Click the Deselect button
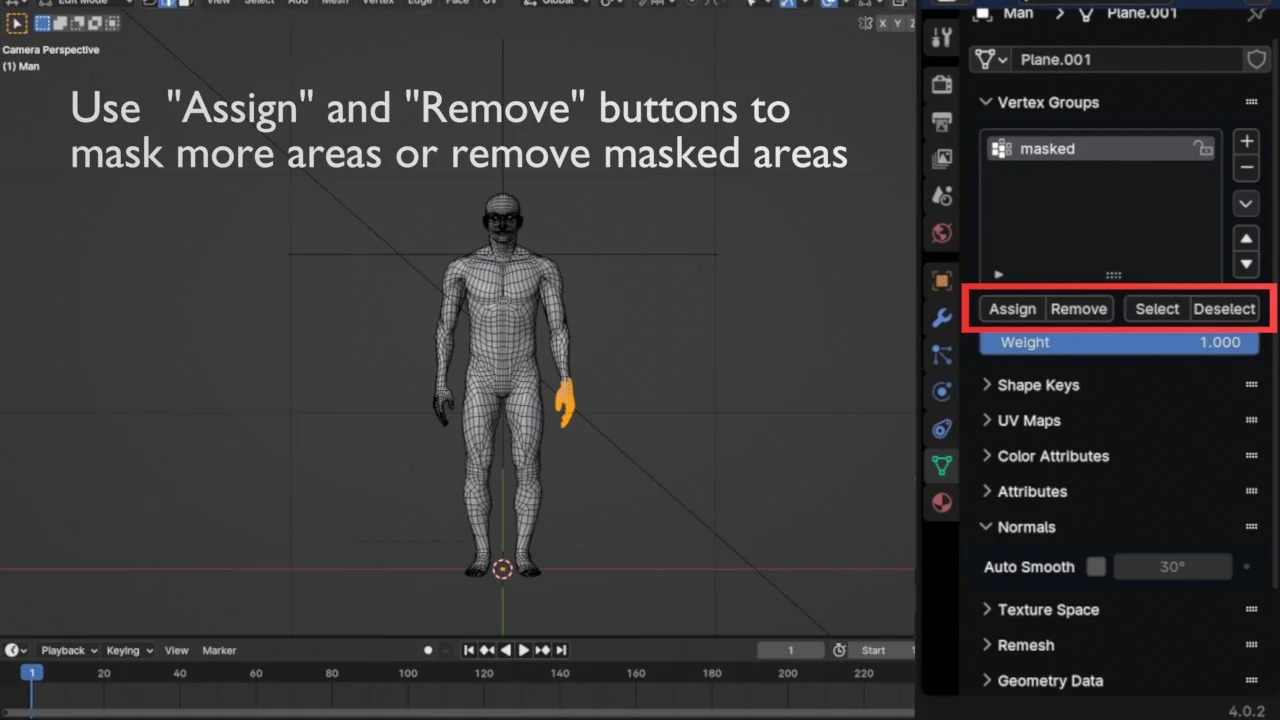This screenshot has height=720, width=1280. (1224, 309)
